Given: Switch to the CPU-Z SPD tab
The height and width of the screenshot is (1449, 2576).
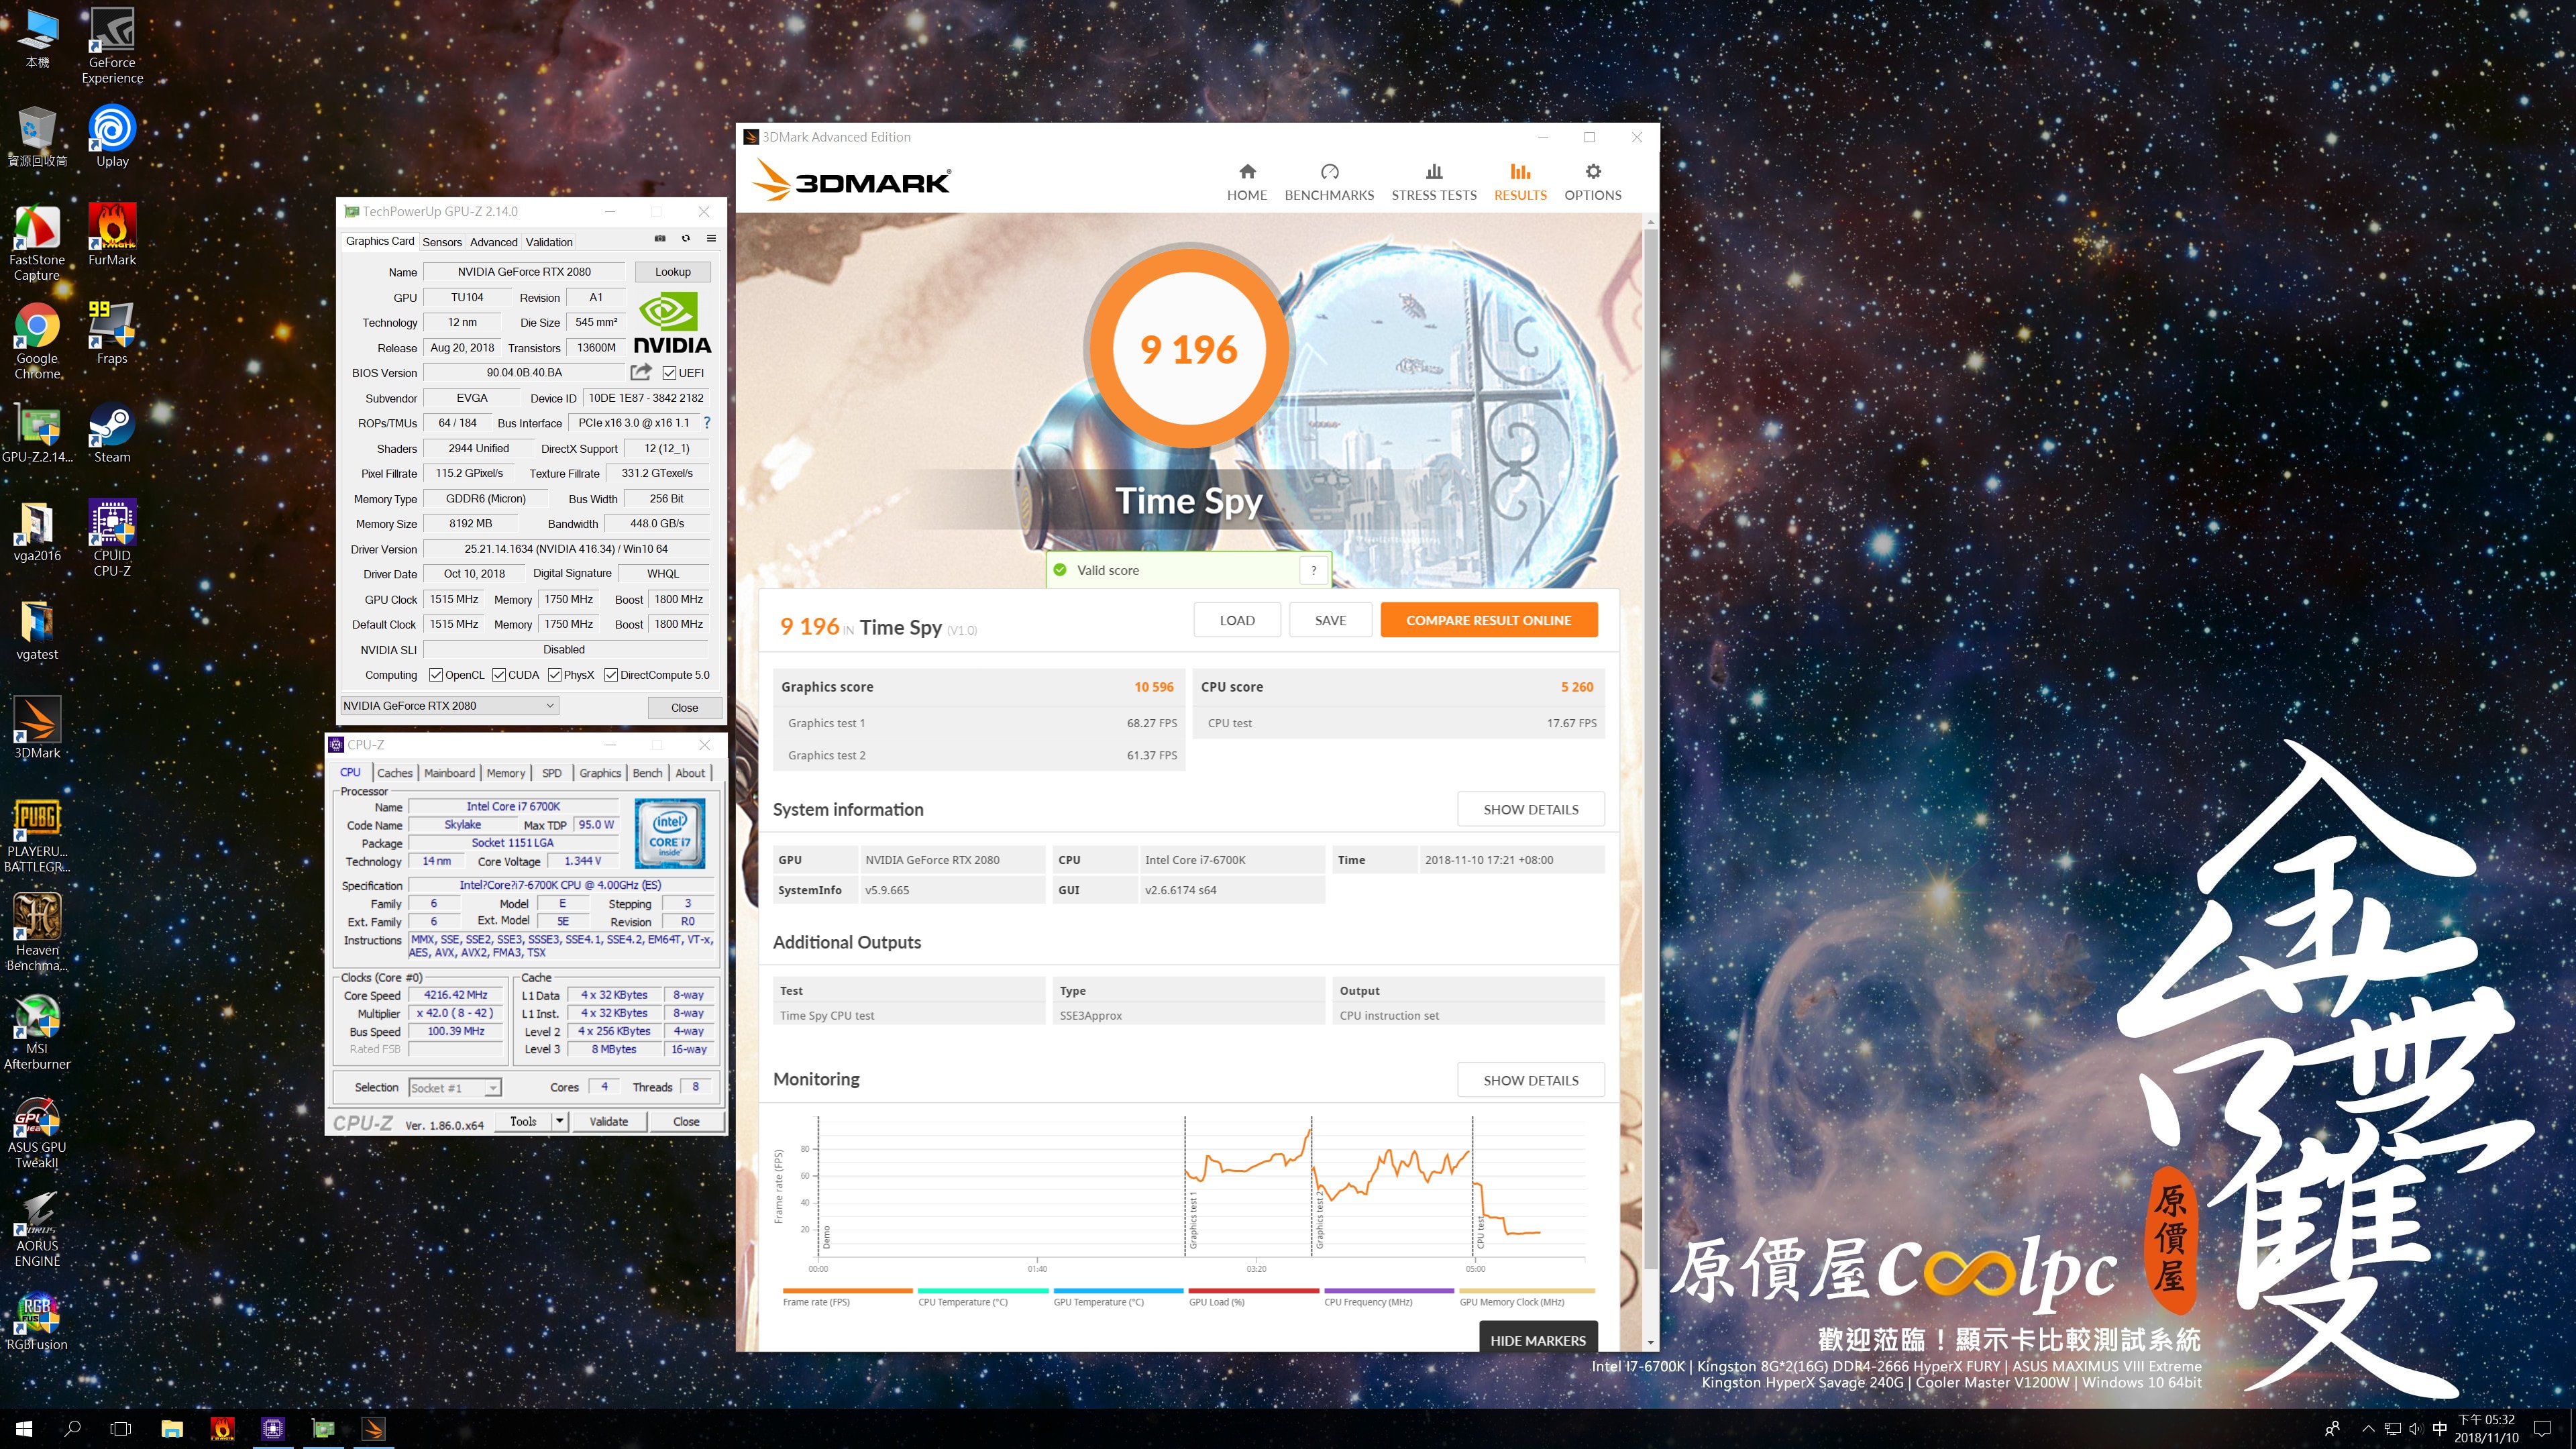Looking at the screenshot, I should (551, 773).
